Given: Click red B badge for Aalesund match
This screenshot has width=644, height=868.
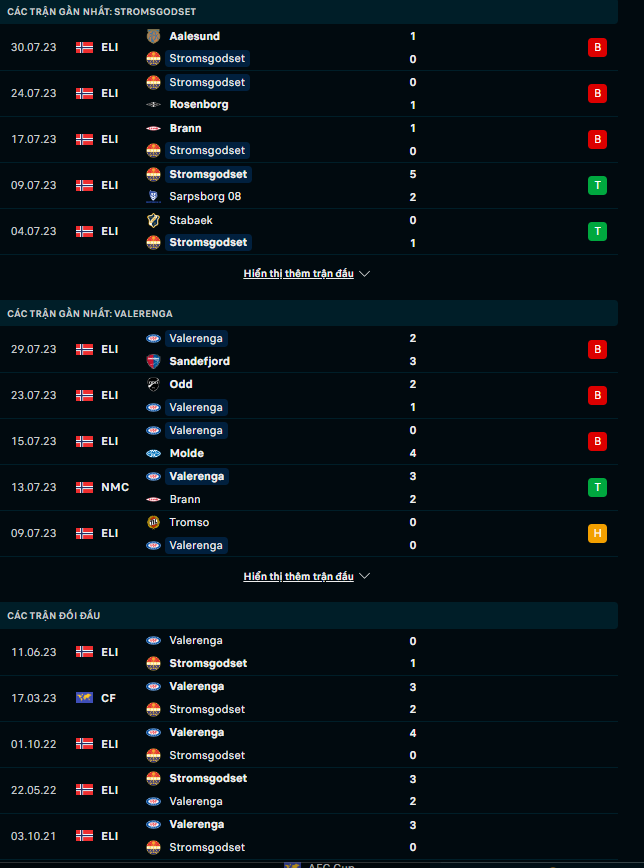Looking at the screenshot, I should tap(597, 47).
